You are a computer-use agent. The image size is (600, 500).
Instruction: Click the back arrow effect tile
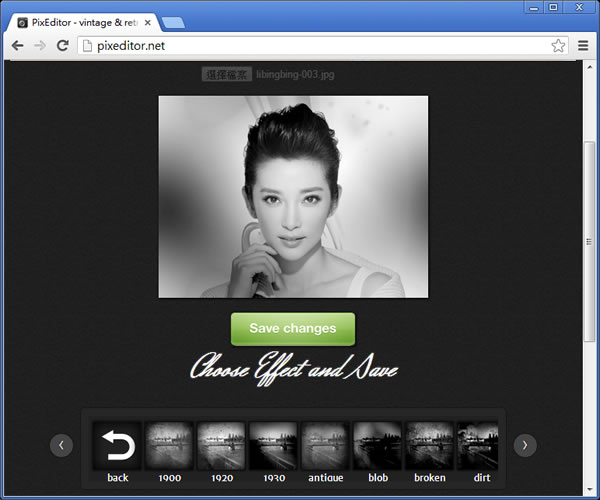(x=117, y=446)
